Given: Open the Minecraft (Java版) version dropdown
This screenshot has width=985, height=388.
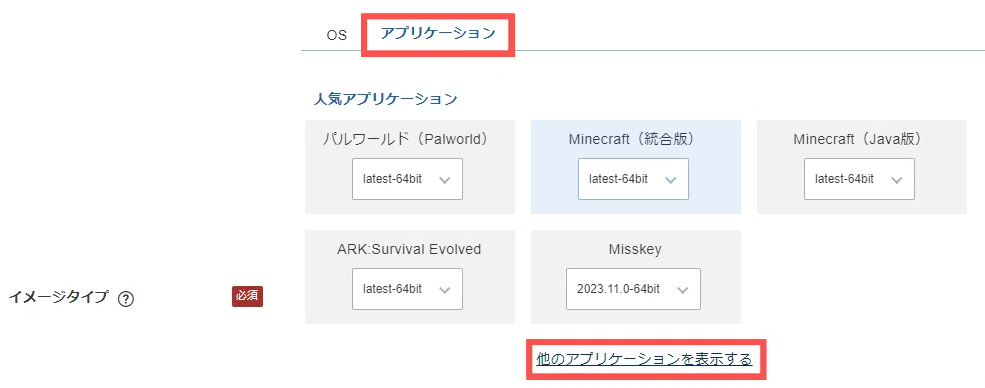Looking at the screenshot, I should 859,179.
